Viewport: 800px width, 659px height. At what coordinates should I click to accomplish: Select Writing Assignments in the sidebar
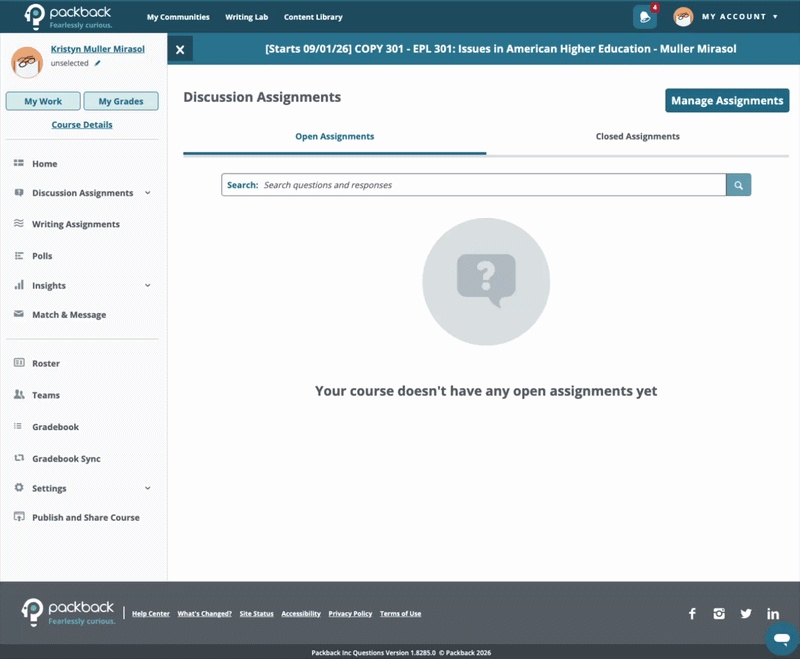pos(76,224)
